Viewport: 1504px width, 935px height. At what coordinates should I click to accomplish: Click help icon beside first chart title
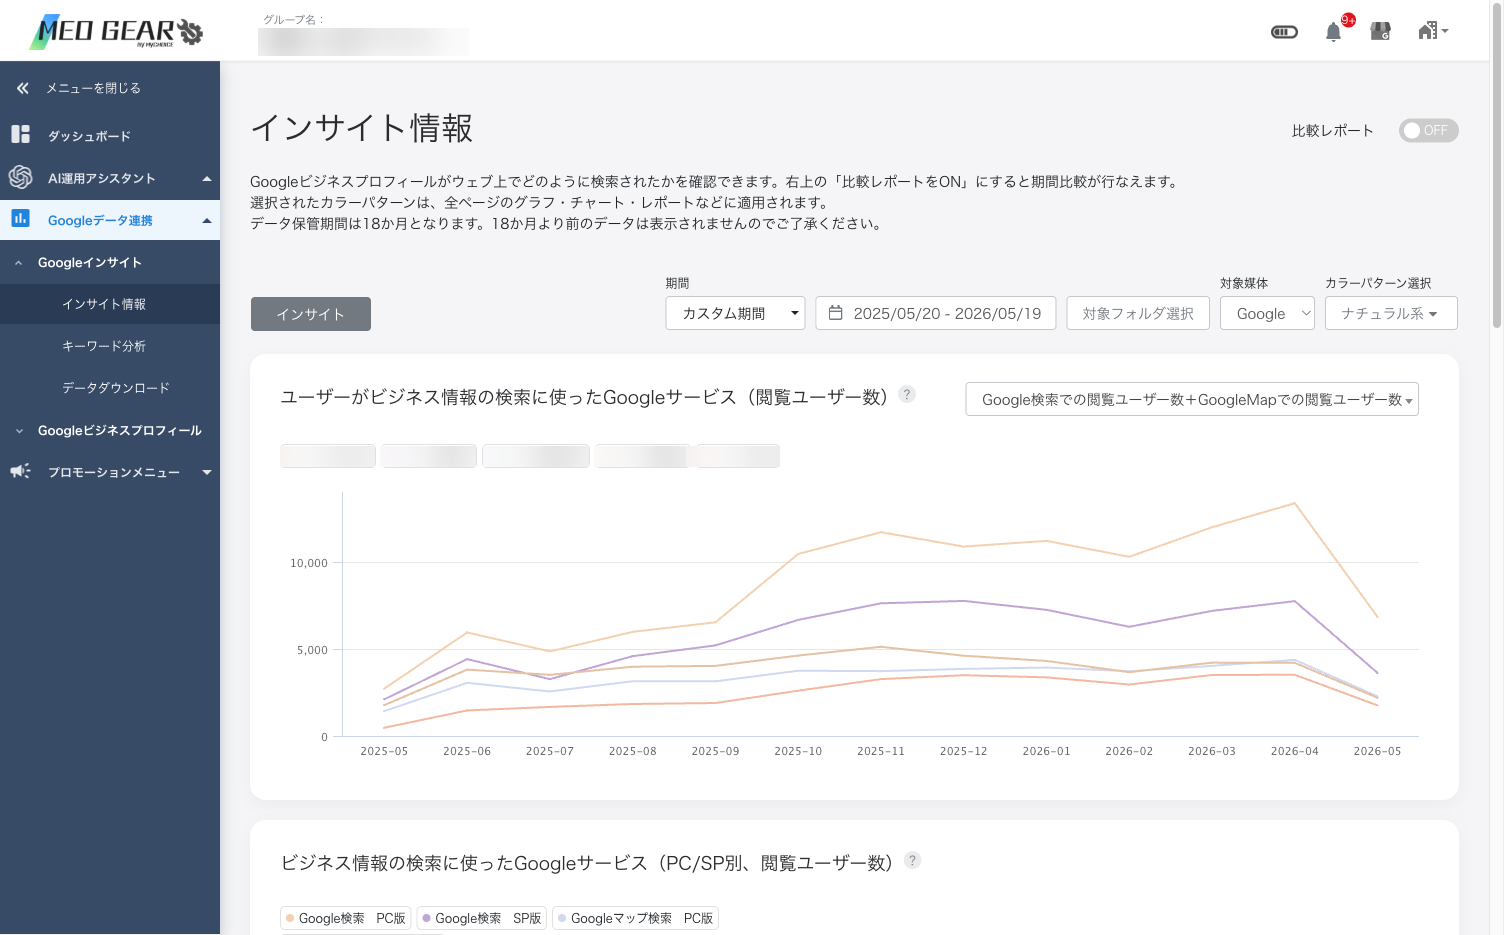pos(907,394)
